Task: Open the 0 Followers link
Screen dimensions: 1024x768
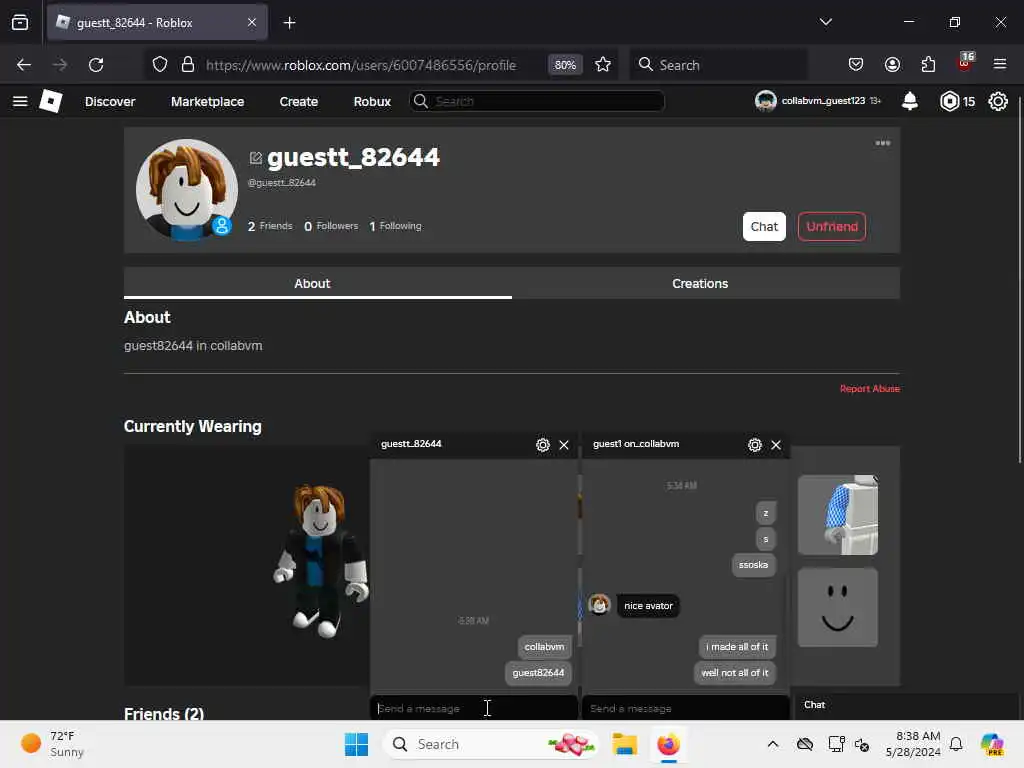Action: click(x=331, y=226)
